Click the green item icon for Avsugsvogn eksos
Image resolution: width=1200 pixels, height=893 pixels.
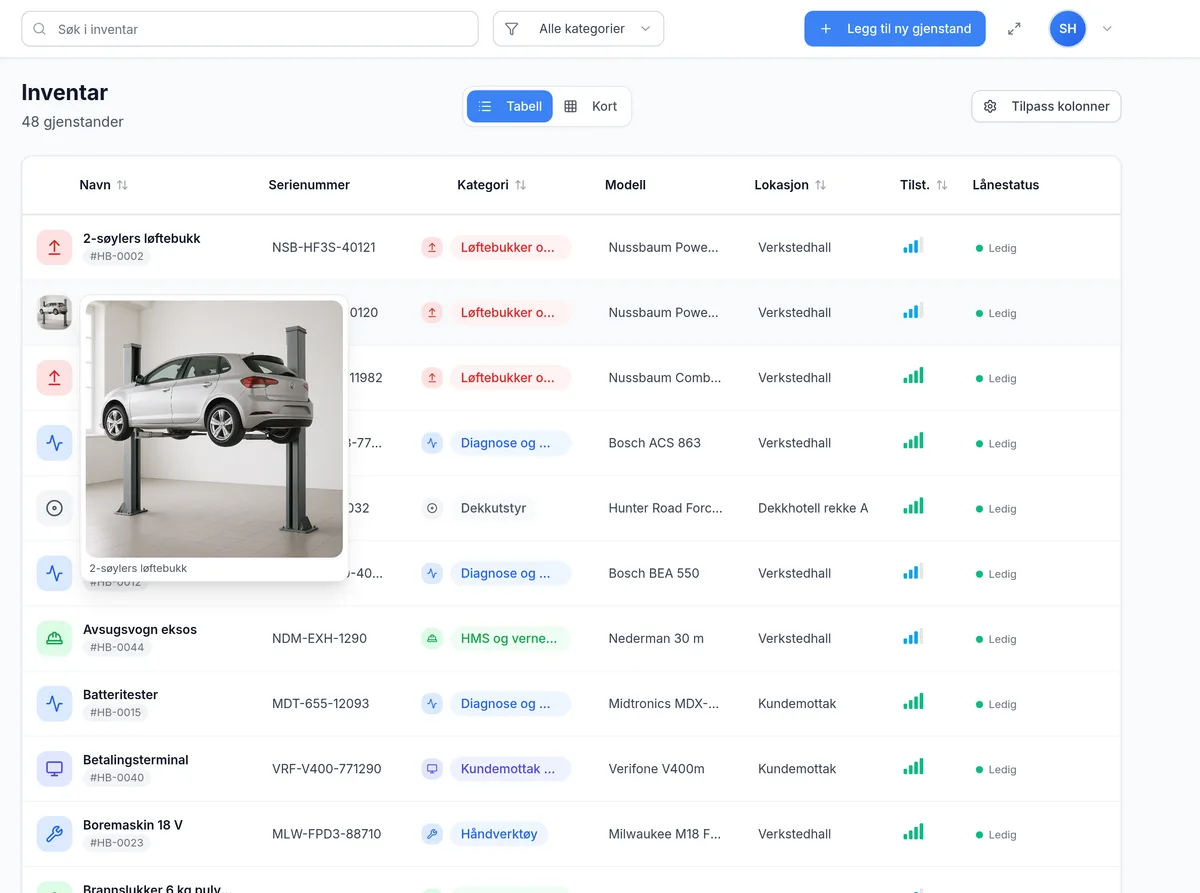coord(54,638)
